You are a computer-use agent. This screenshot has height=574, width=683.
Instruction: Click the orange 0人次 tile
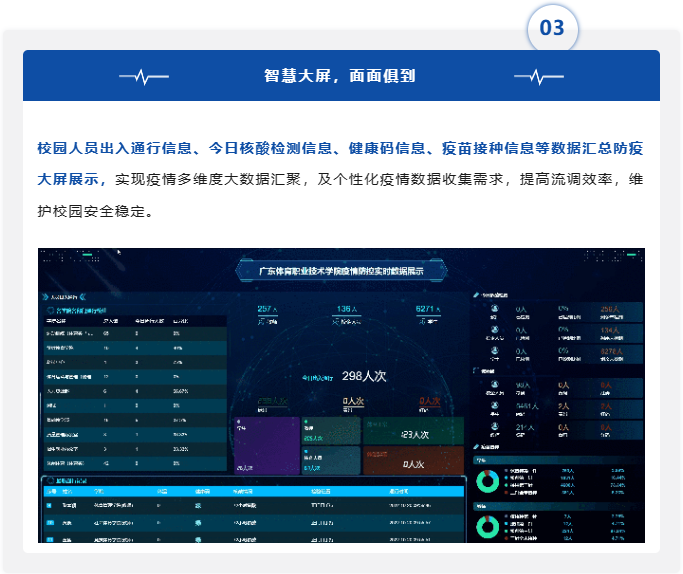[x=413, y=463]
